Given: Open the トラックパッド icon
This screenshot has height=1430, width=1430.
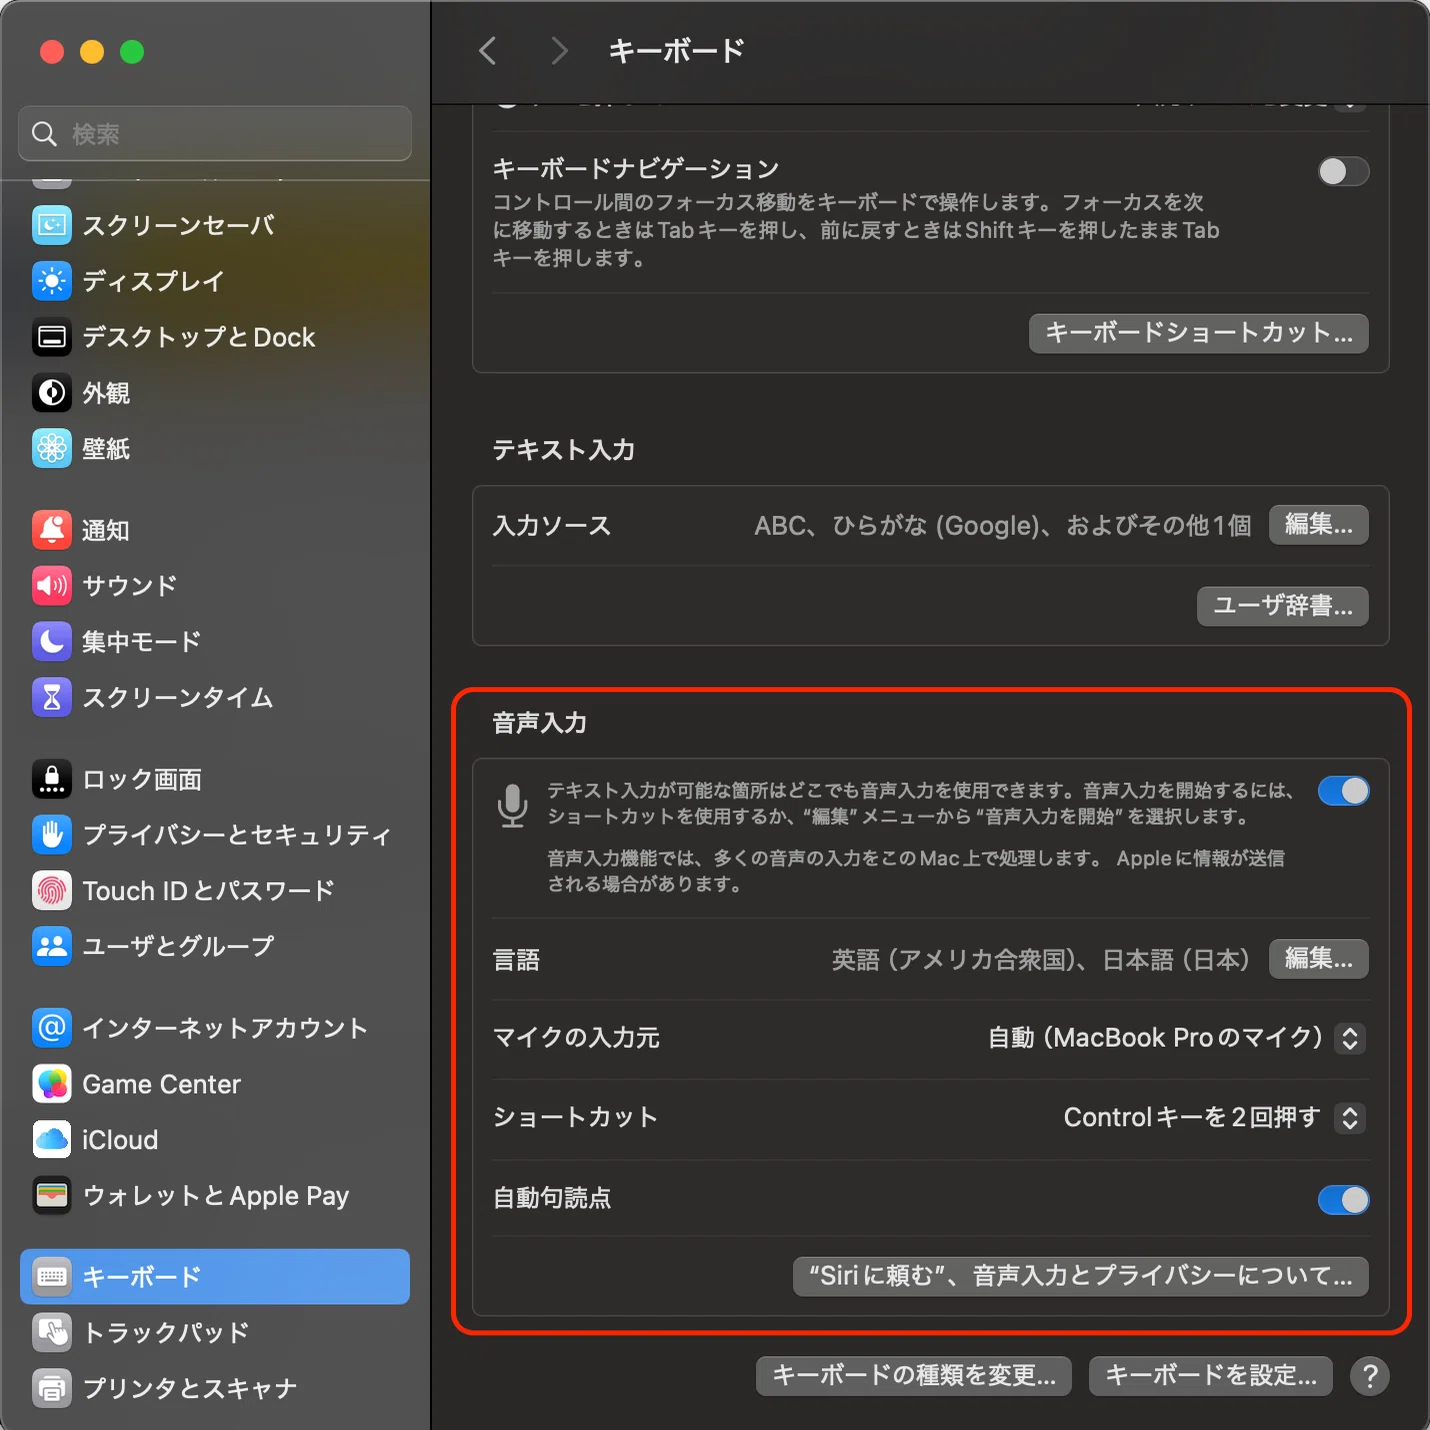Looking at the screenshot, I should 52,1332.
